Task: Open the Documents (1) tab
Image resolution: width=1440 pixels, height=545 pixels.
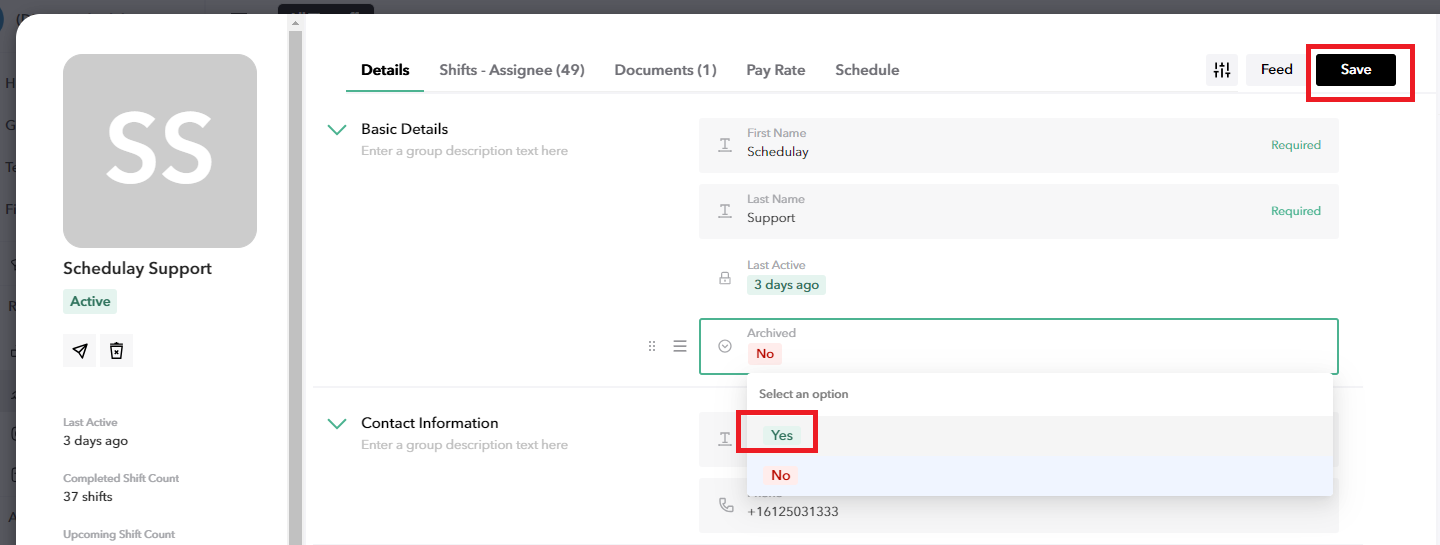Action: coord(665,70)
